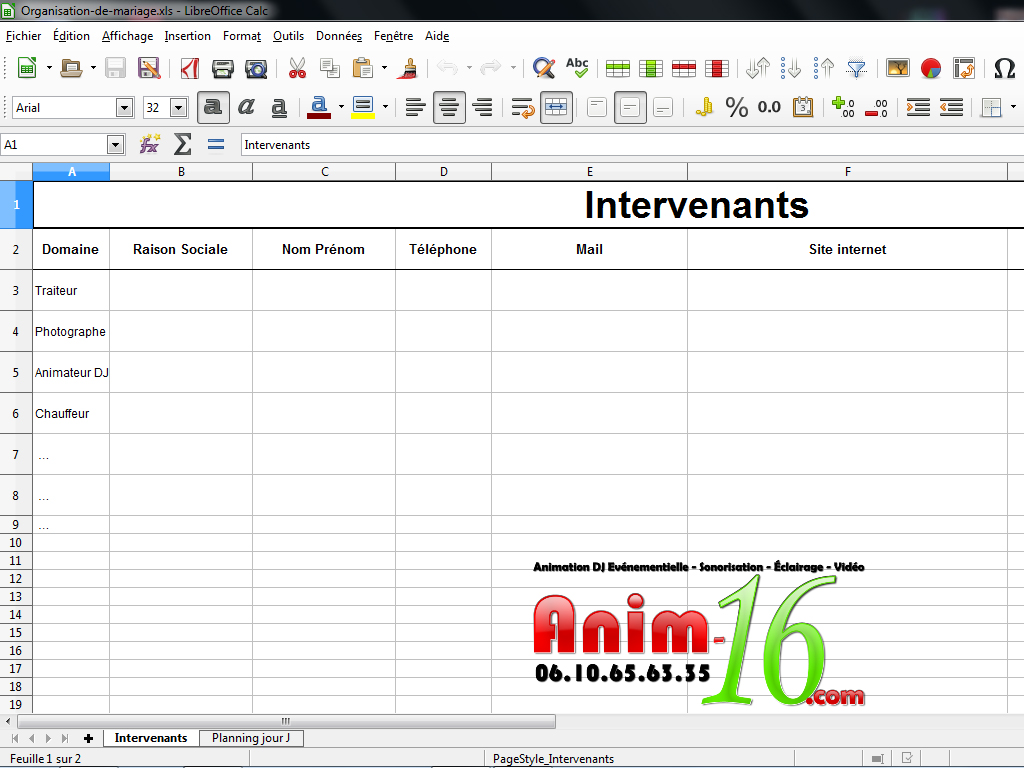
Task: Toggle Merge and Center Cells
Action: point(556,107)
